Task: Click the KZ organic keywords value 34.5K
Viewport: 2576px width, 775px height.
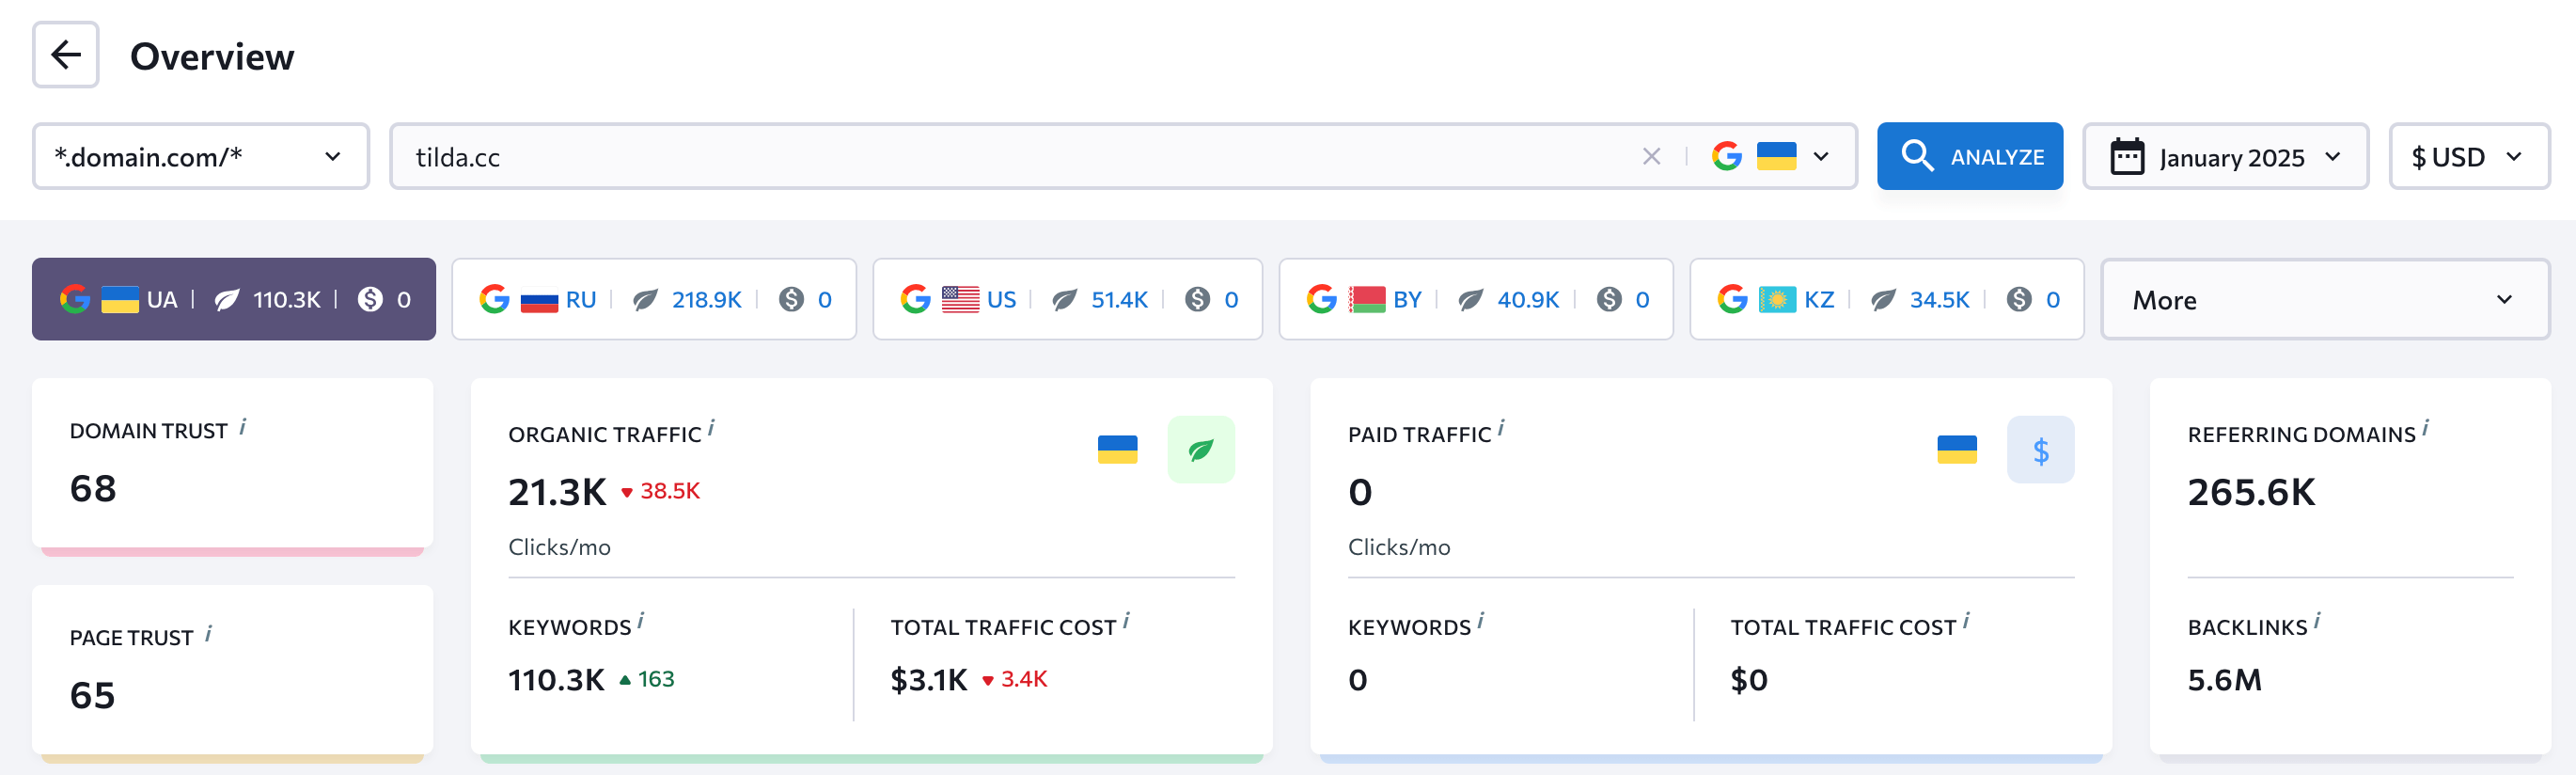Action: (1939, 299)
